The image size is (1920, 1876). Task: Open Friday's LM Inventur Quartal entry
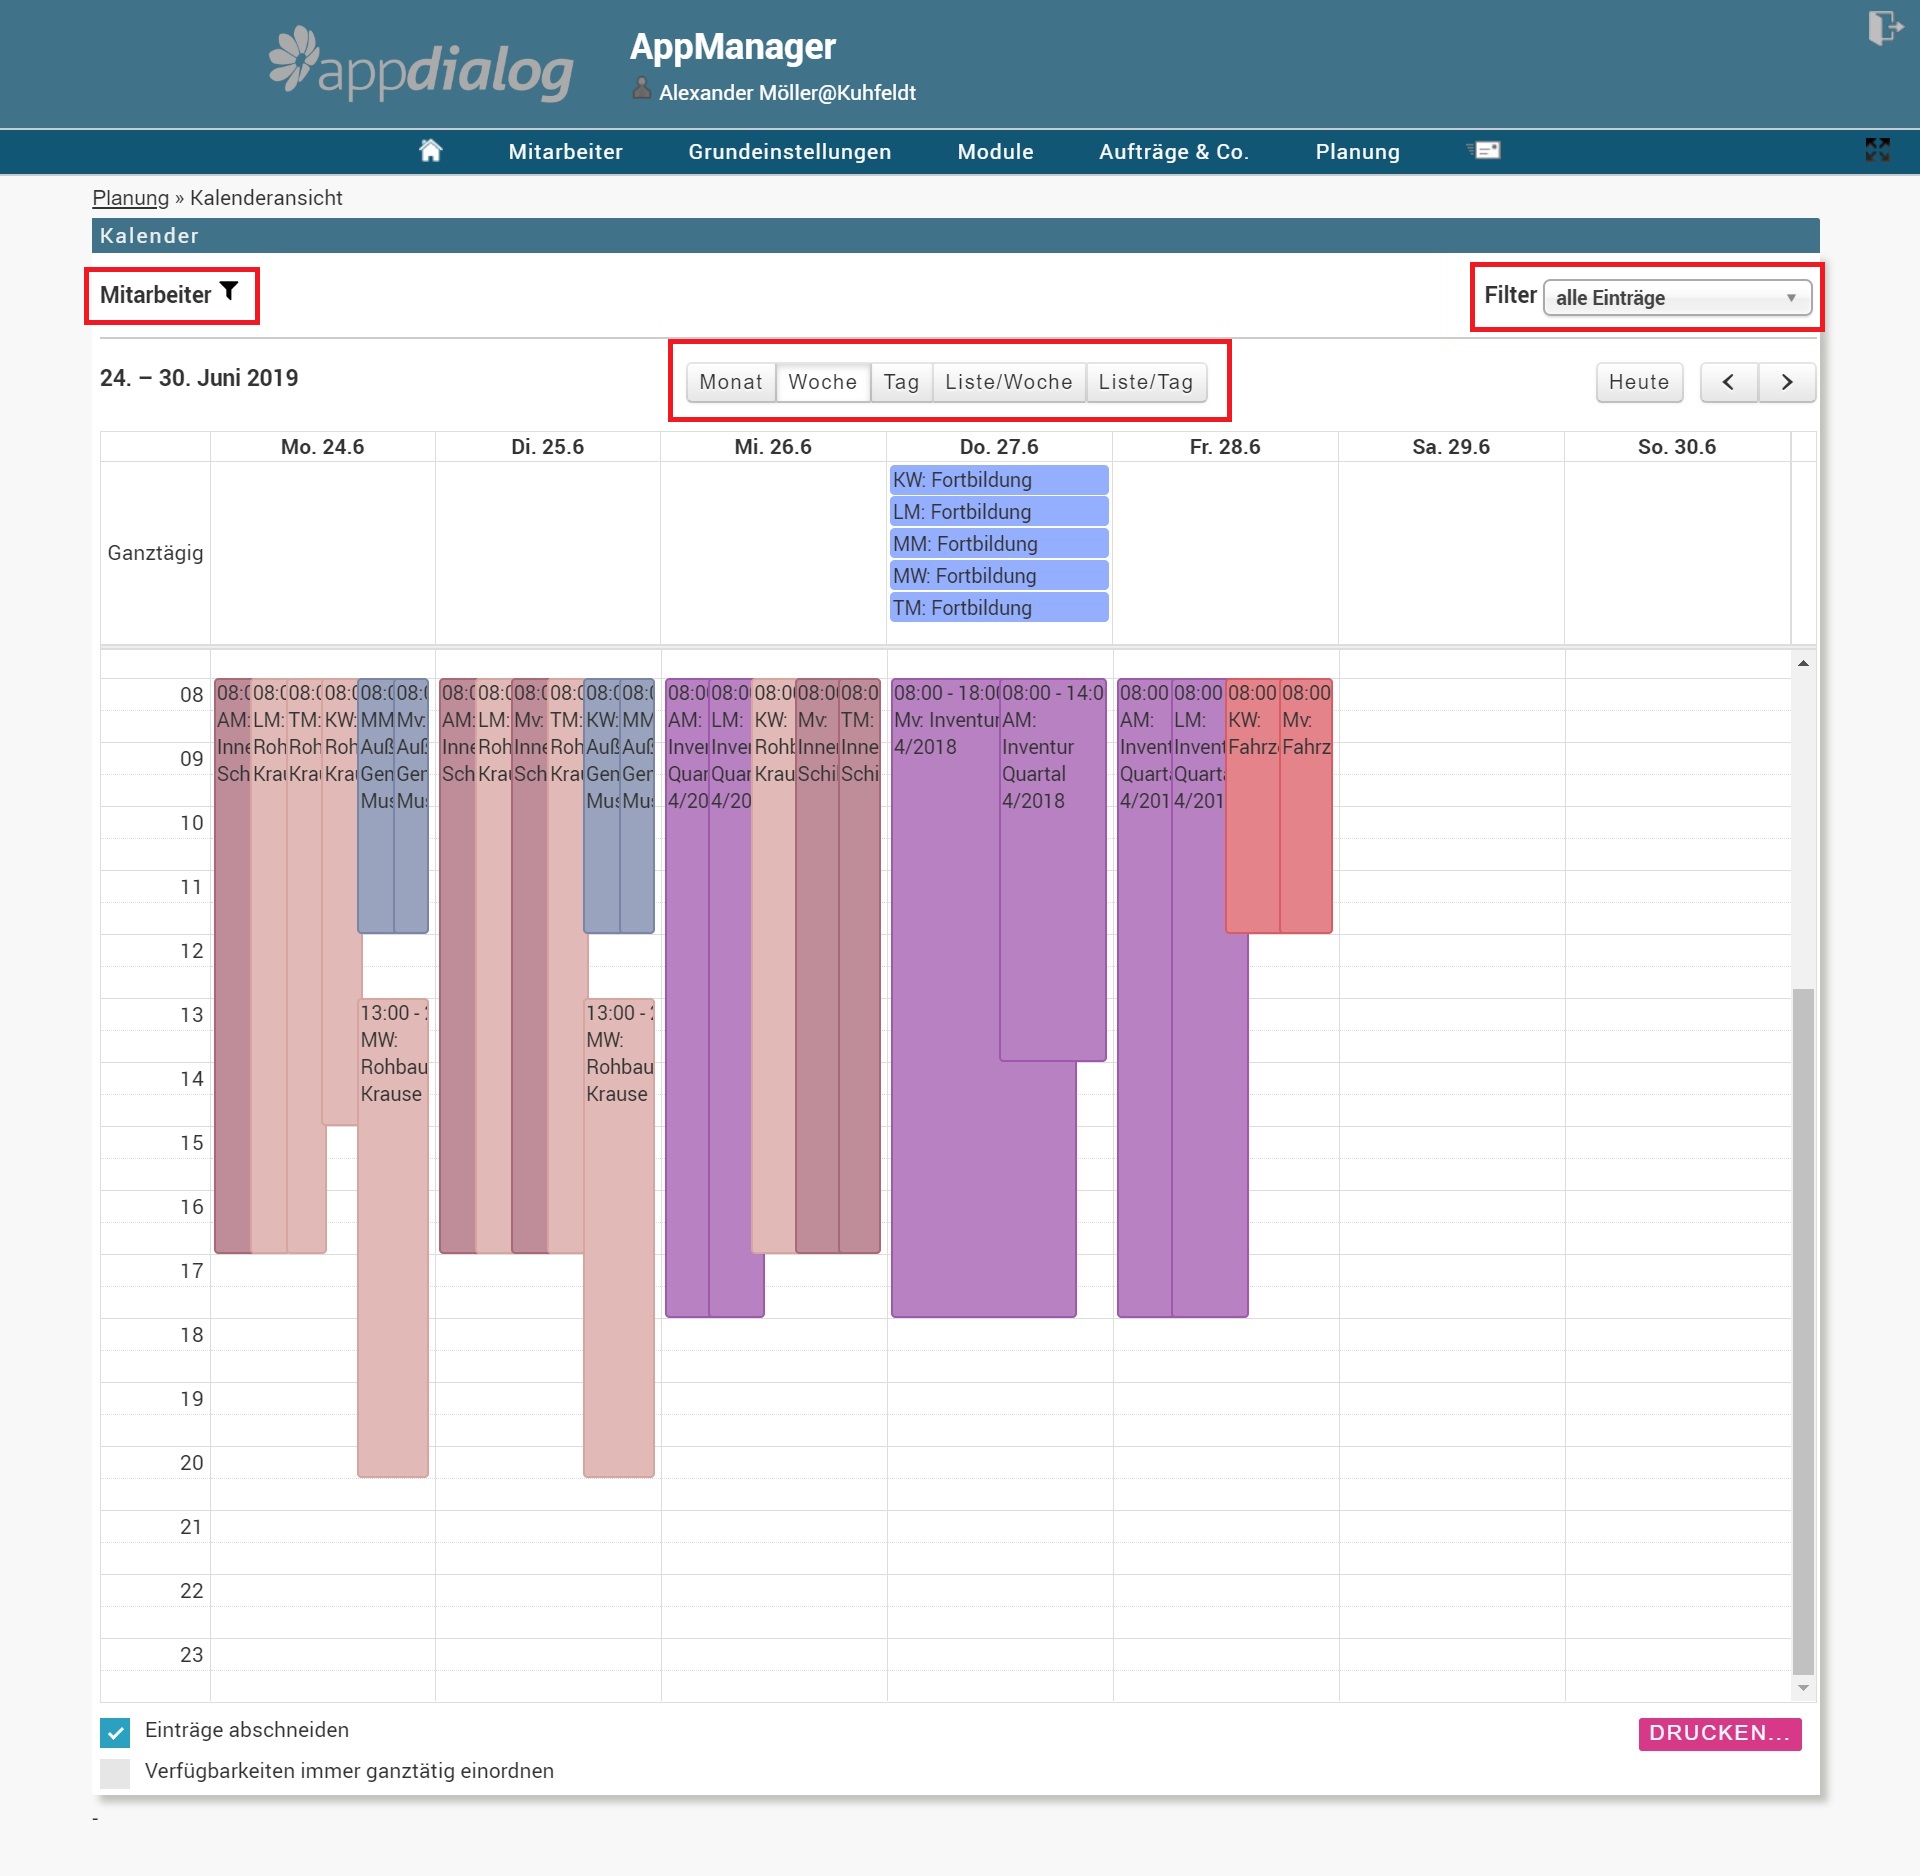click(x=1198, y=998)
